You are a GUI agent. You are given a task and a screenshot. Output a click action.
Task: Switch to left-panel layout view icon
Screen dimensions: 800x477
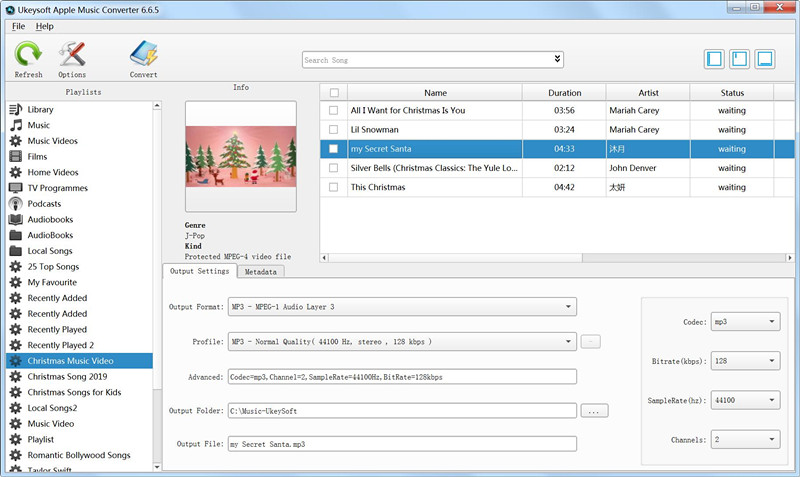(714, 59)
